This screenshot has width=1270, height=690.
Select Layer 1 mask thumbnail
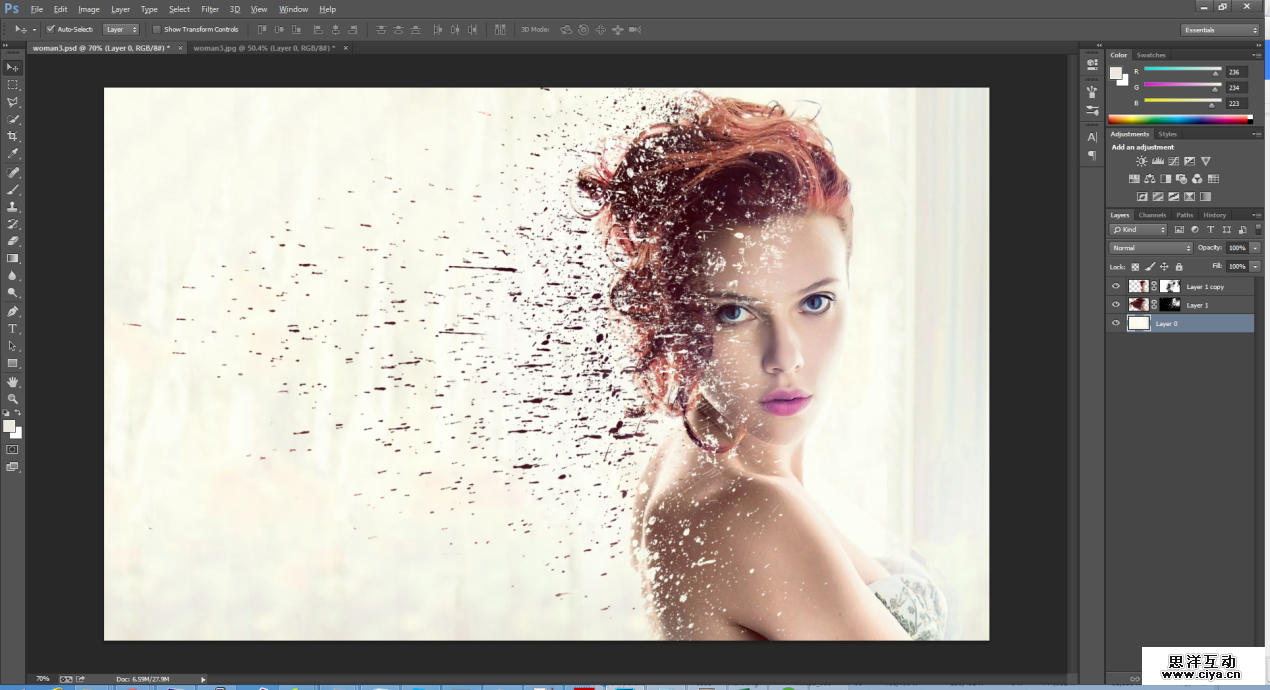pyautogui.click(x=1169, y=305)
